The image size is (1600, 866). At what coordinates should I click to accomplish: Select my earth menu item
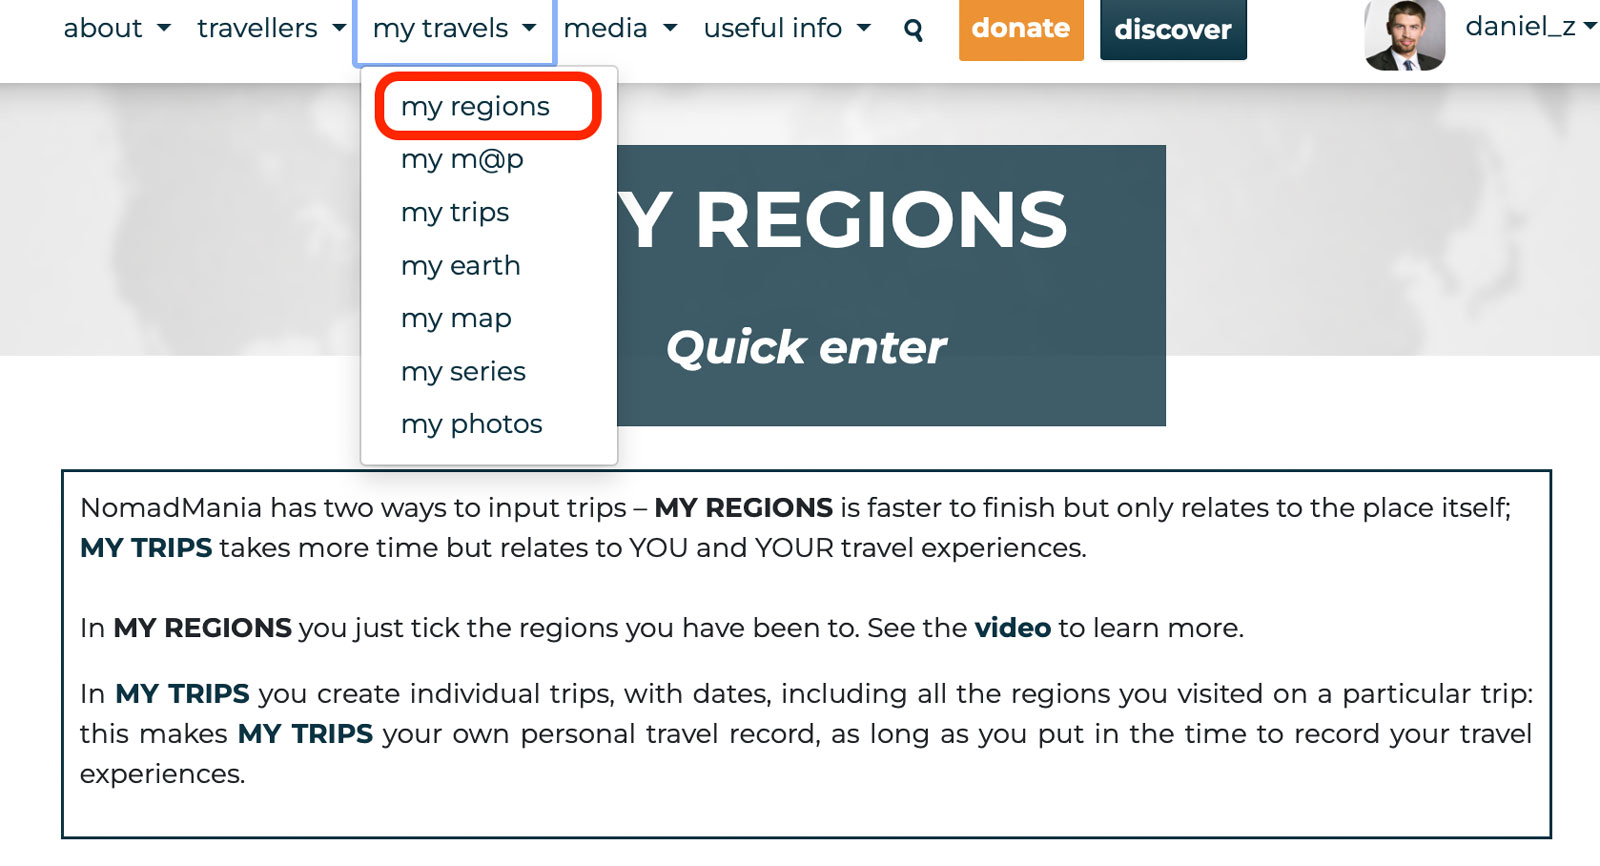point(460,265)
